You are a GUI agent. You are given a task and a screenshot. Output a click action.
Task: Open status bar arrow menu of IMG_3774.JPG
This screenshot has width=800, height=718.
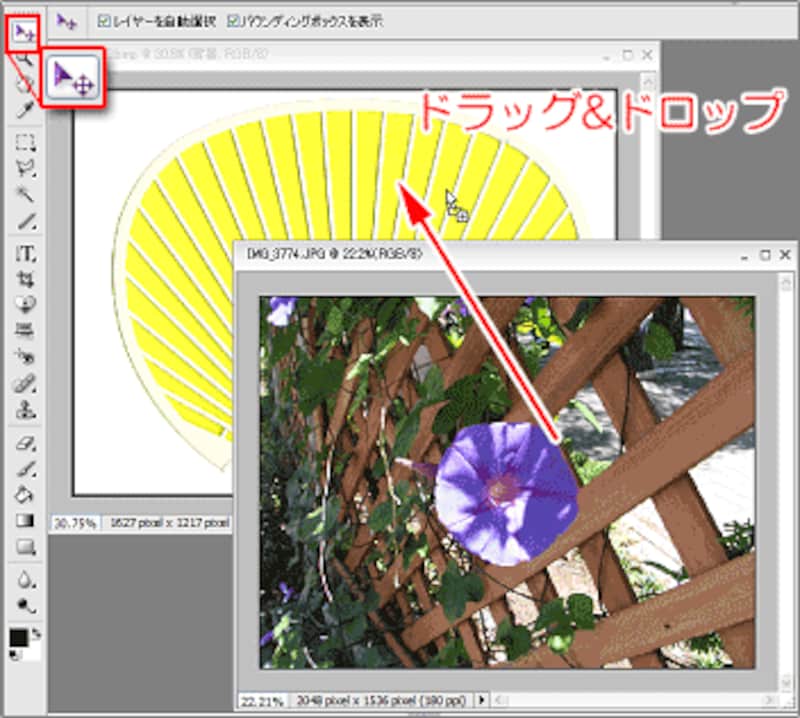[x=483, y=700]
